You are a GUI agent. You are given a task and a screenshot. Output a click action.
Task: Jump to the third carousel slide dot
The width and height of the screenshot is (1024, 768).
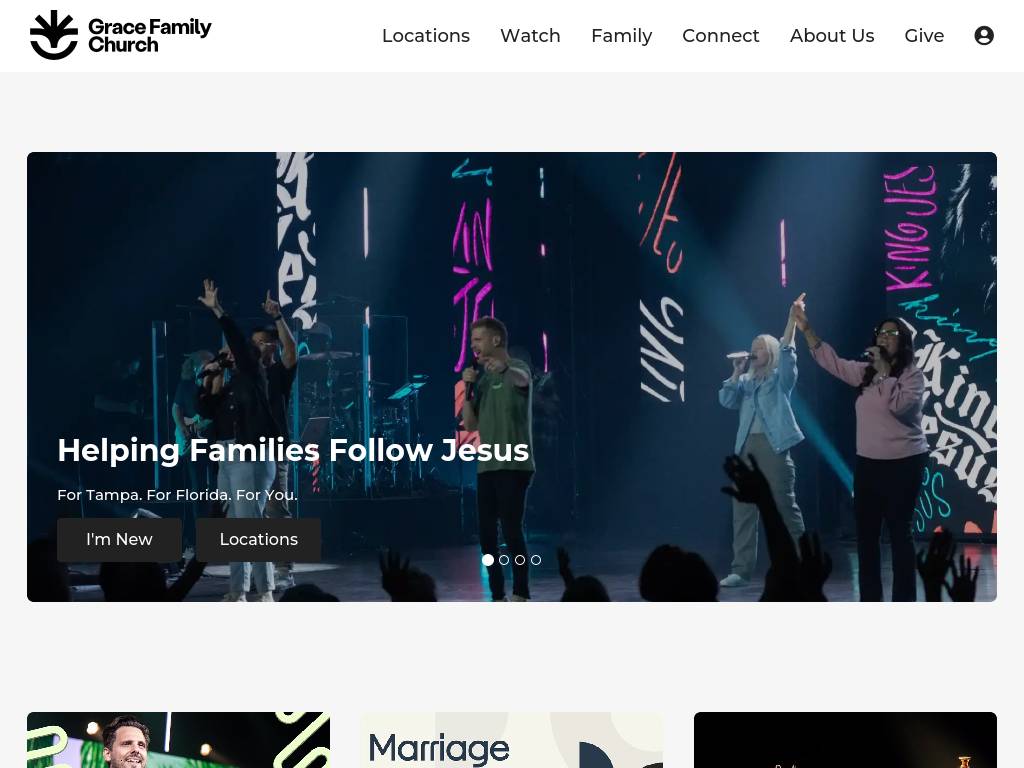point(520,560)
